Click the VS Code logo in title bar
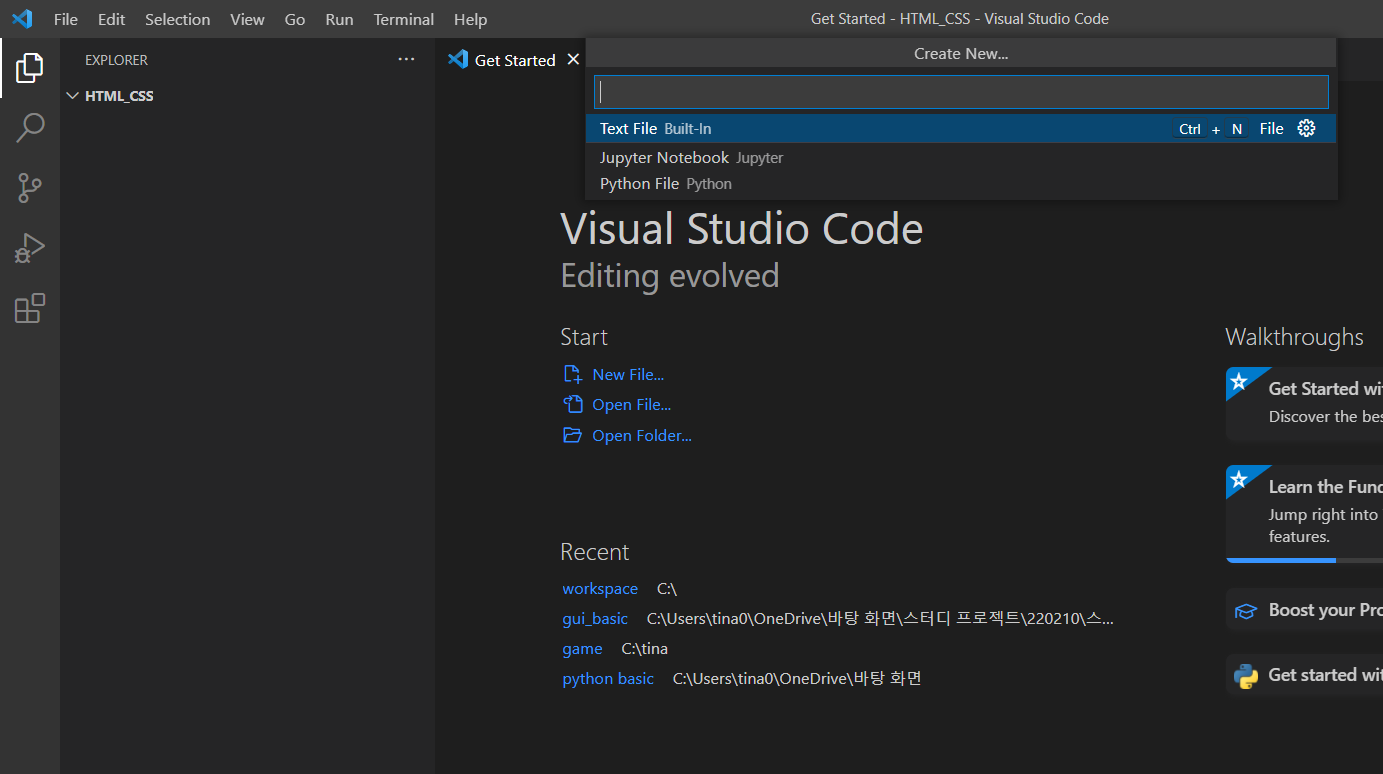This screenshot has height=774, width=1383. tap(22, 19)
